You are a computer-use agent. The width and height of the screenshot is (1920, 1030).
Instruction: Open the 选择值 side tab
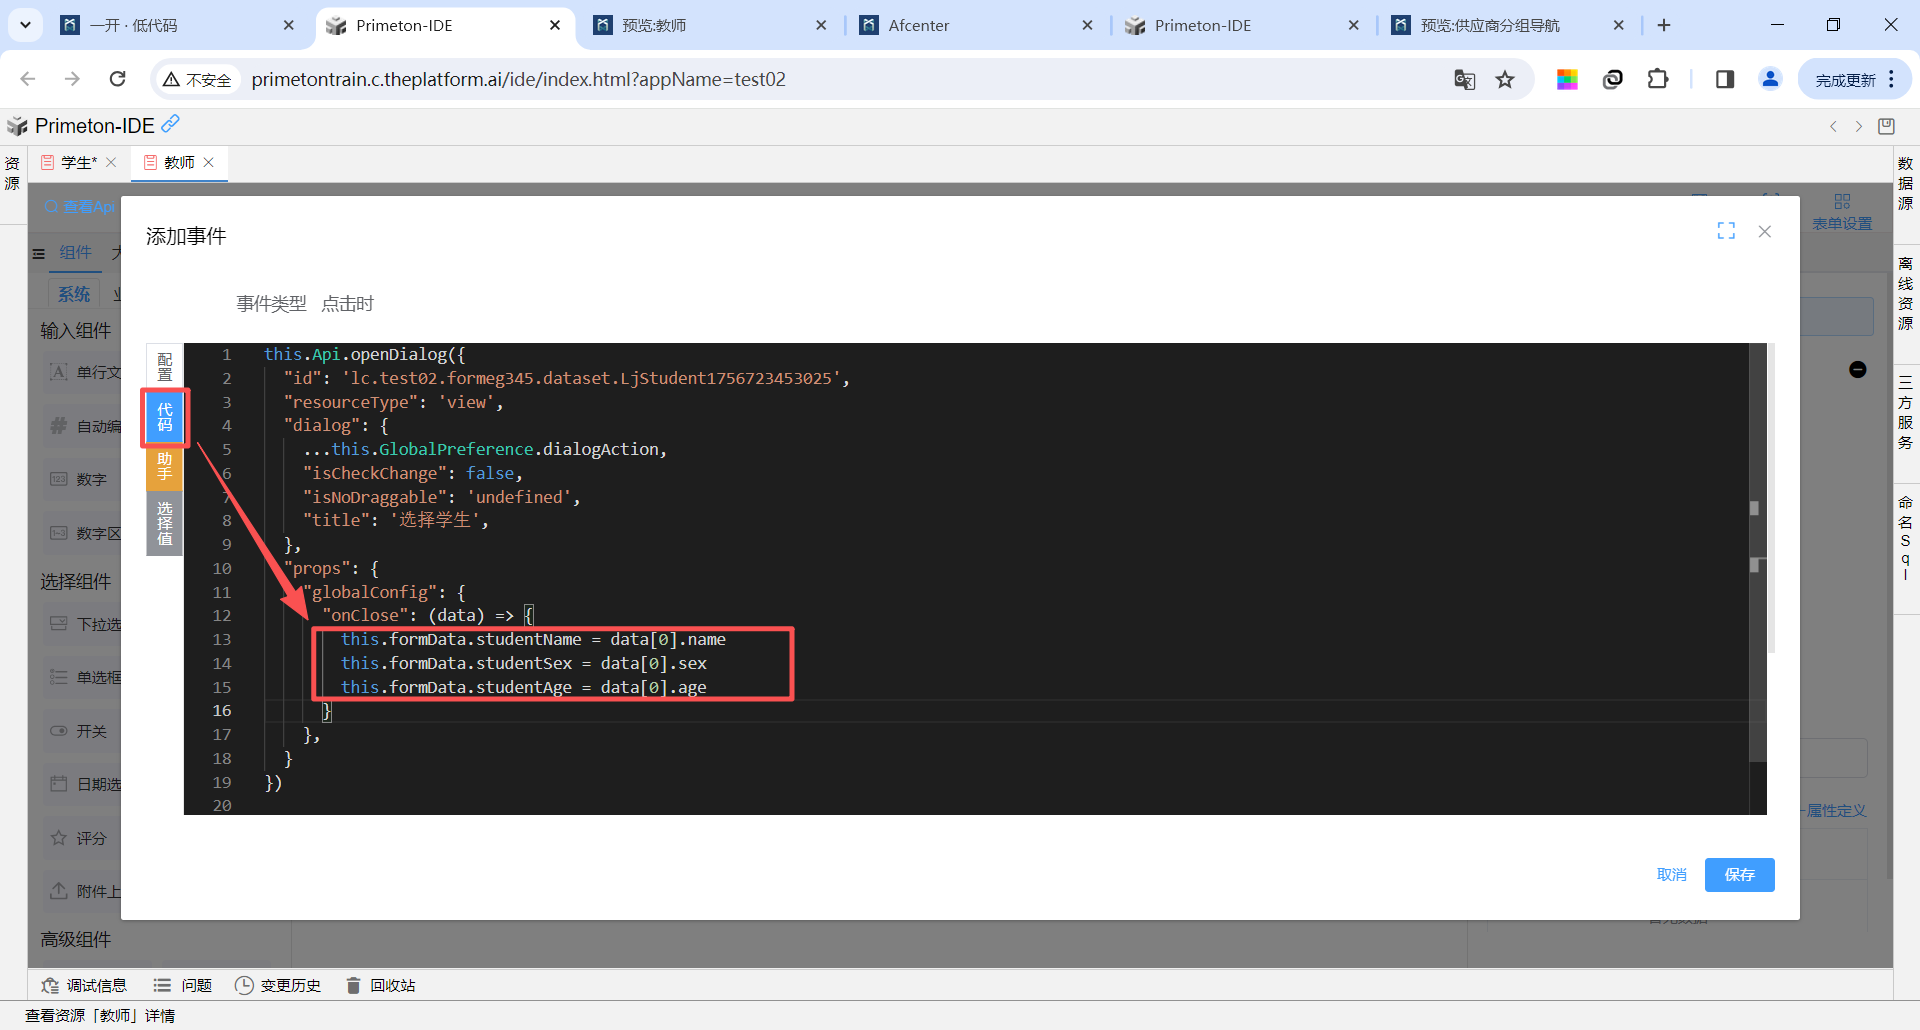point(165,523)
